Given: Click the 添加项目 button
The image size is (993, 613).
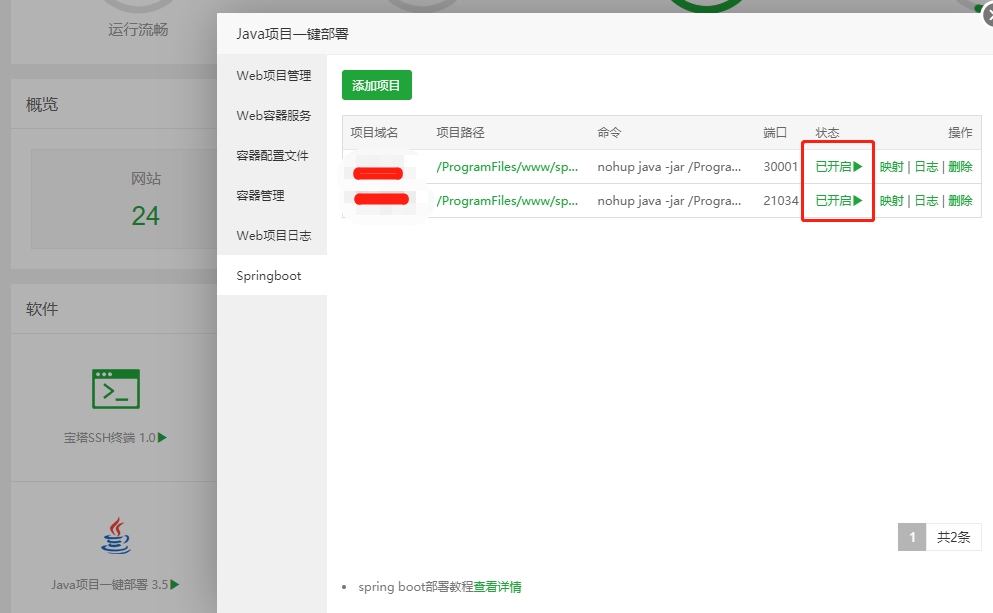Looking at the screenshot, I should 377,85.
